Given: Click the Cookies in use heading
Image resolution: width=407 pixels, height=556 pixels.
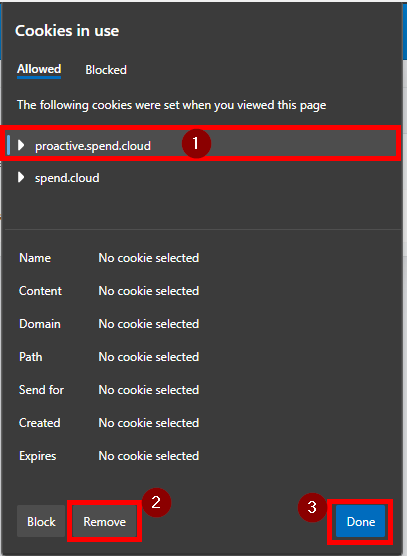Looking at the screenshot, I should 67,31.
